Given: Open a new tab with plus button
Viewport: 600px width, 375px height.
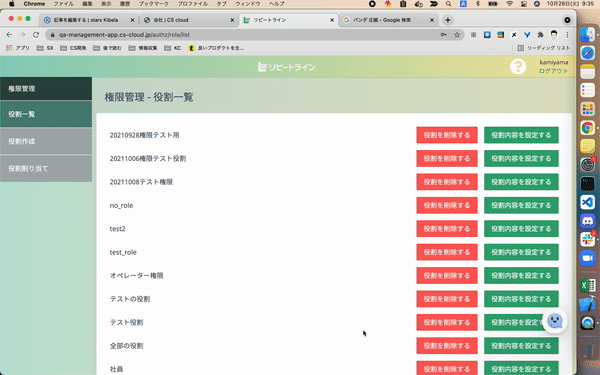Looking at the screenshot, I should coord(448,20).
